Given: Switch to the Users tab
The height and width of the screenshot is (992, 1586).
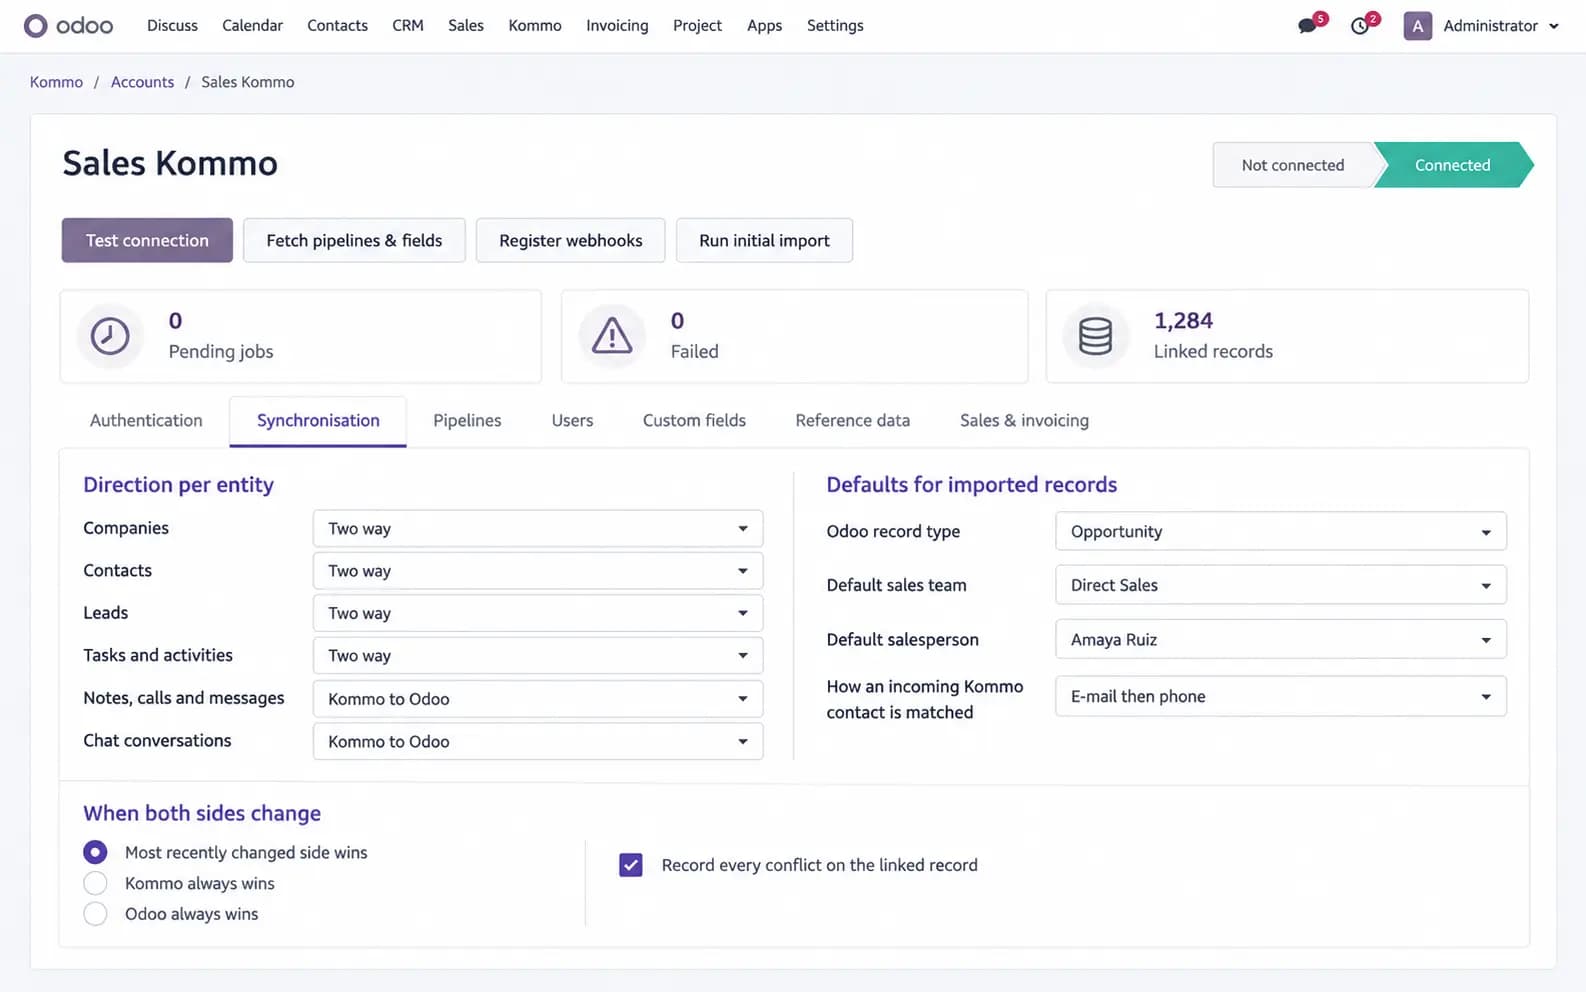Looking at the screenshot, I should tap(572, 420).
